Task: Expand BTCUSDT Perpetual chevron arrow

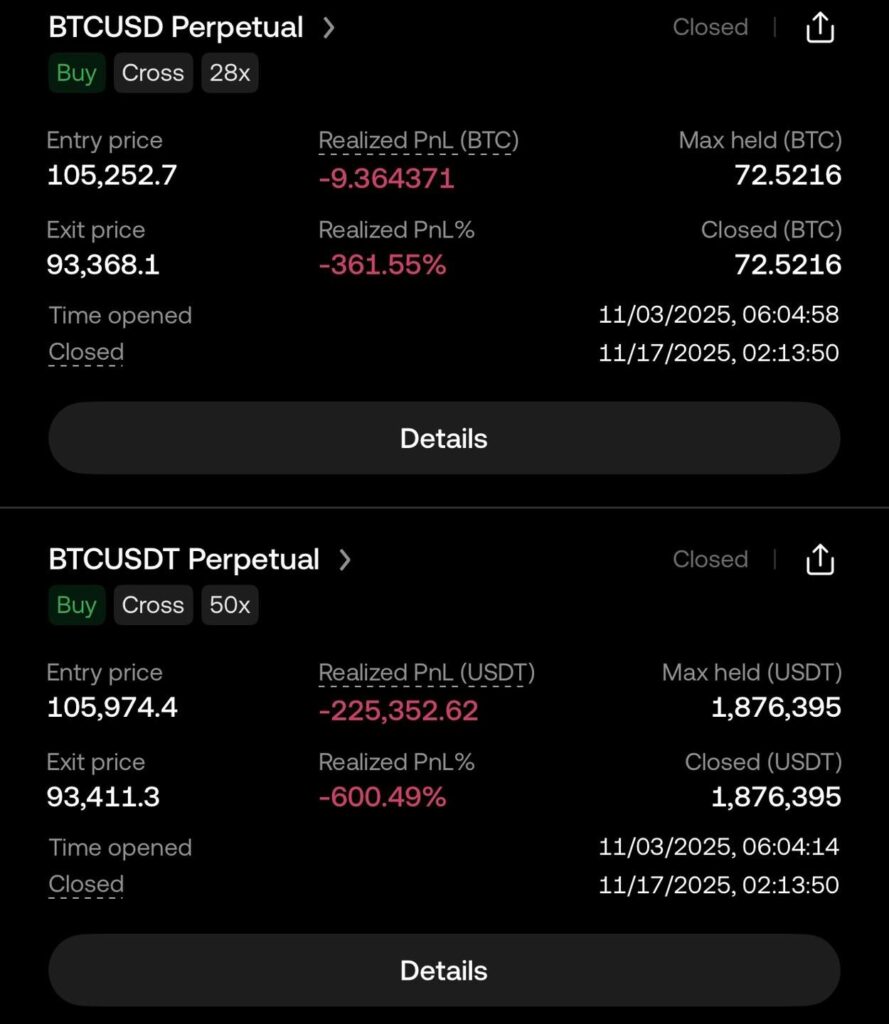Action: pyautogui.click(x=345, y=560)
